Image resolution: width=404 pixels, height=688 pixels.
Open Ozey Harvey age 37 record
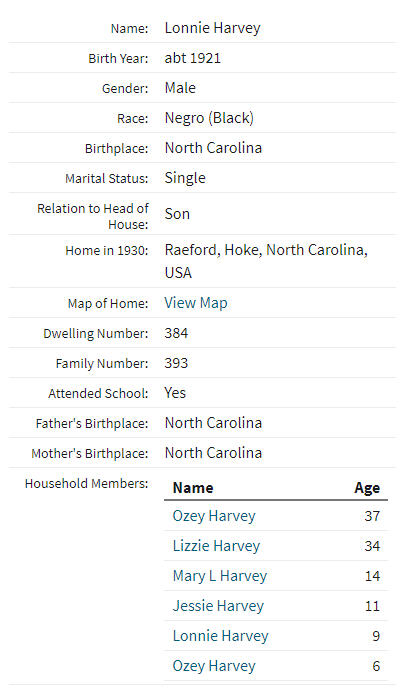(214, 516)
